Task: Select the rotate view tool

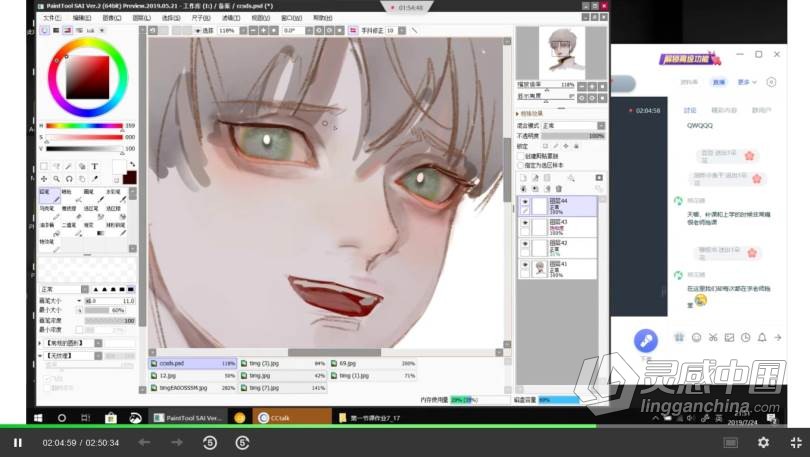Action: (x=69, y=179)
